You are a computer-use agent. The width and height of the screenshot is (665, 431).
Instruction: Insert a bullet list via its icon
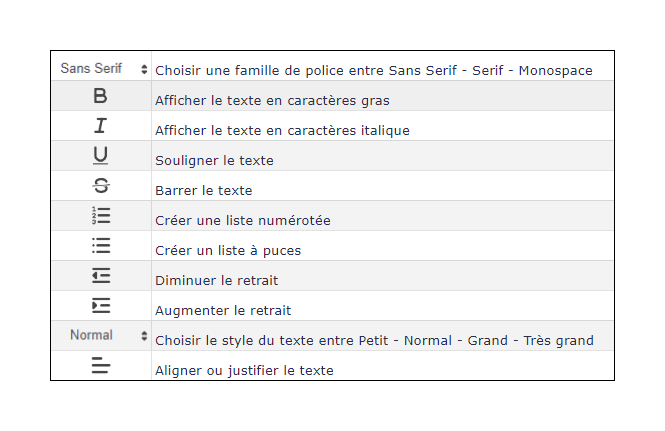(101, 246)
